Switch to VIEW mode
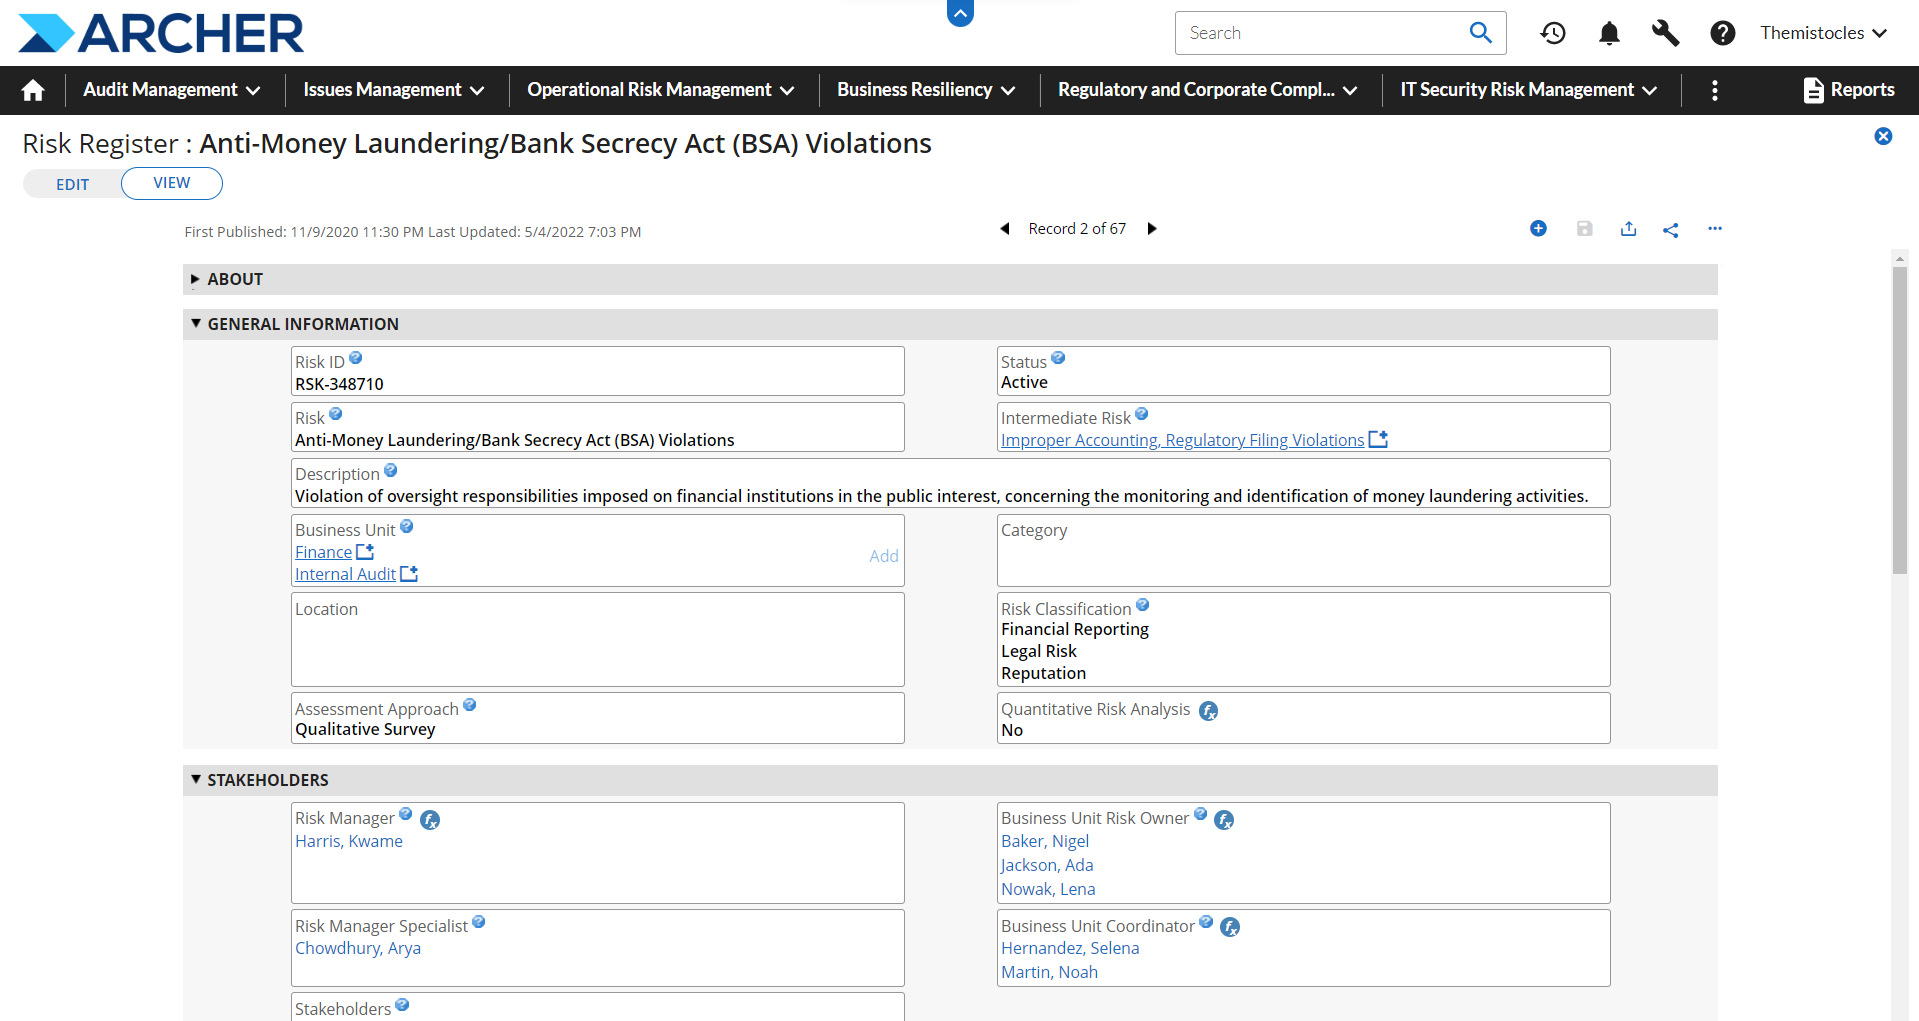1919x1021 pixels. pyautogui.click(x=171, y=183)
